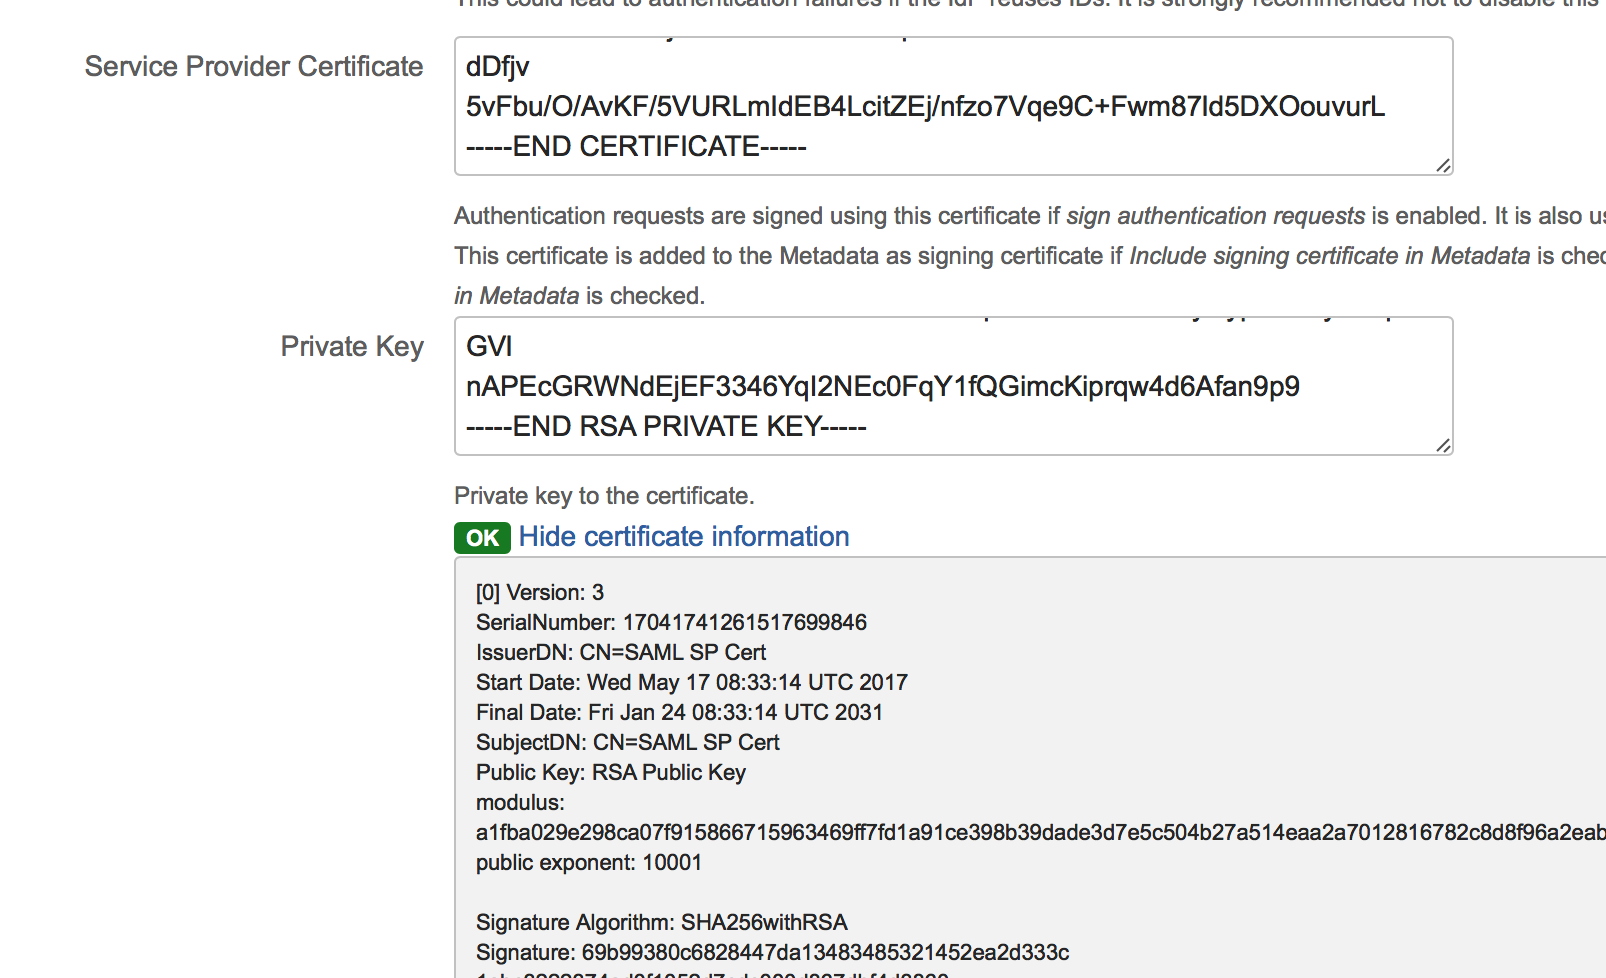
Task: Click the green OK status badge
Action: (x=482, y=538)
